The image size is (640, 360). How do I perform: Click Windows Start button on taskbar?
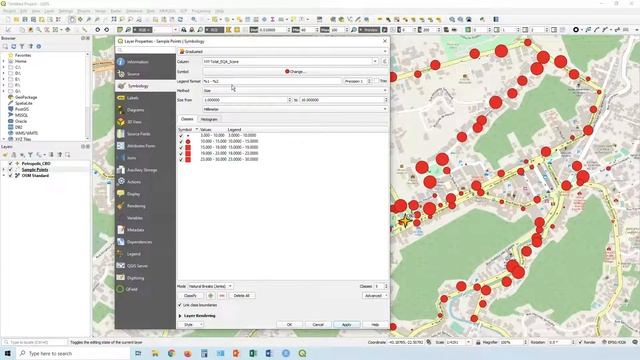click(x=7, y=353)
